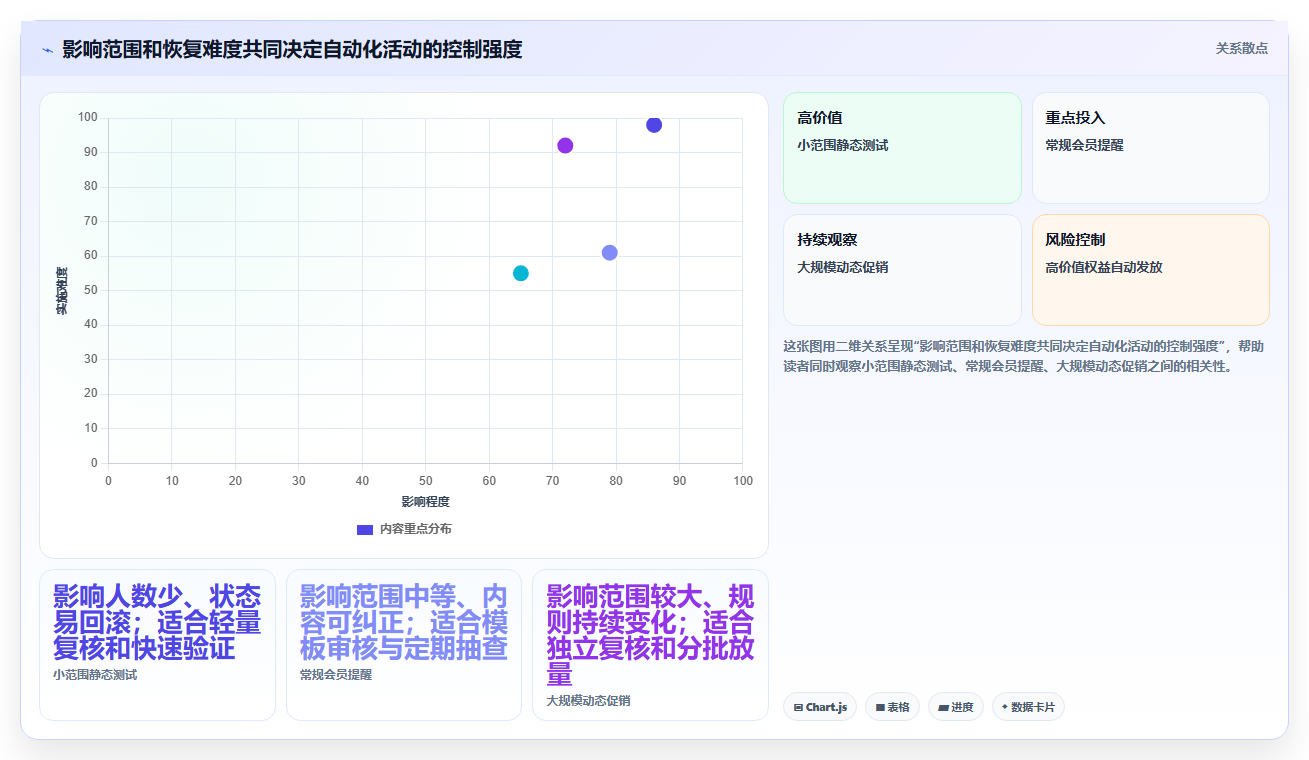Click the title 影响范围和恢复难度共同决定自动化活动的控制强度
The height and width of the screenshot is (760, 1309).
292,49
